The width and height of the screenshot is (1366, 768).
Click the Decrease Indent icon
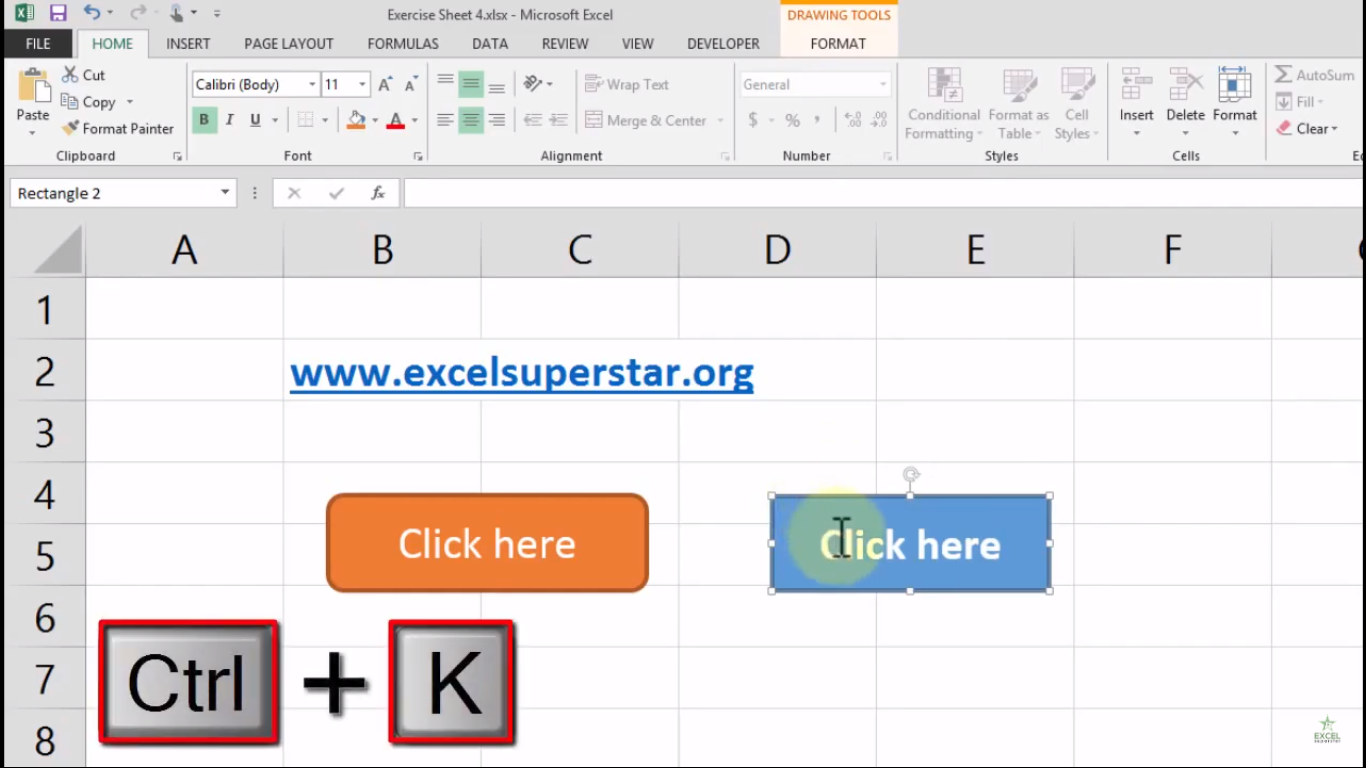[x=533, y=120]
